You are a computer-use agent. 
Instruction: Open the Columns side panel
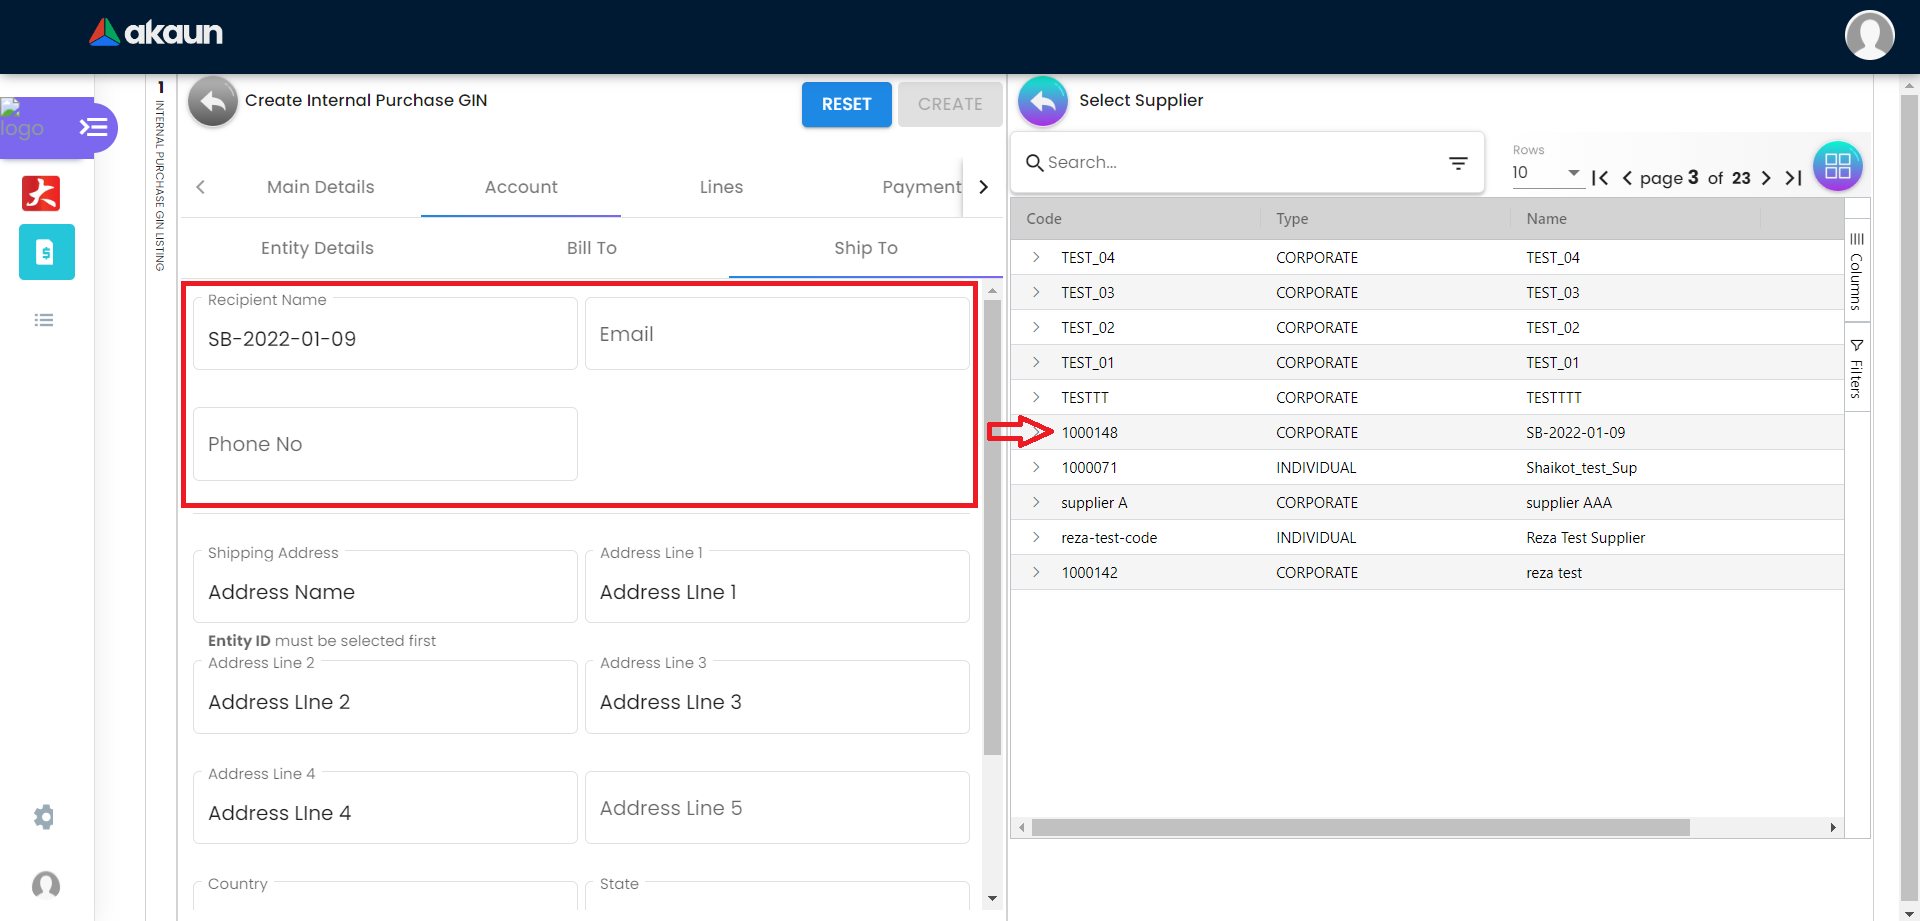point(1856,272)
